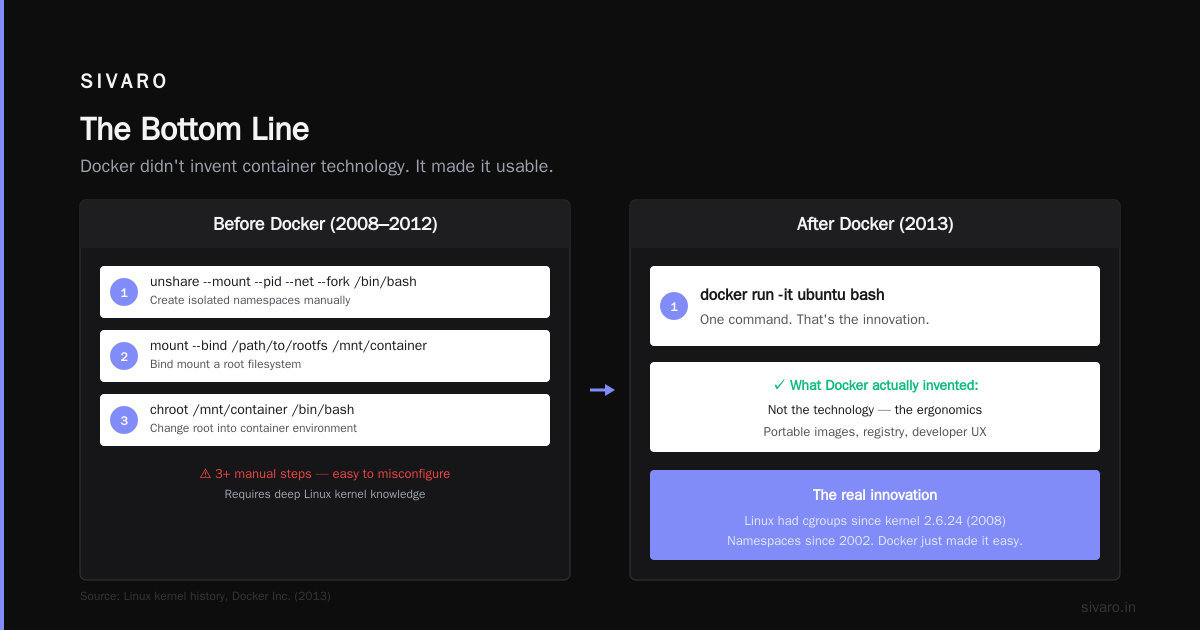This screenshot has width=1200, height=630.
Task: Click The Bottom Line heading
Action: click(195, 129)
